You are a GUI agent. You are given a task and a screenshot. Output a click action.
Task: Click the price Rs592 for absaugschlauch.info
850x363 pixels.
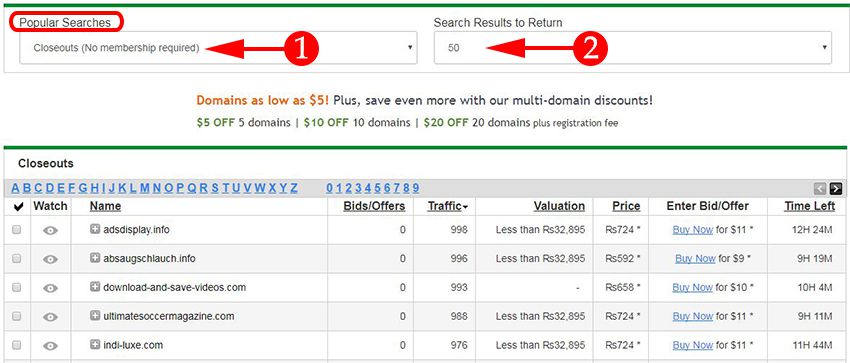coord(623,258)
